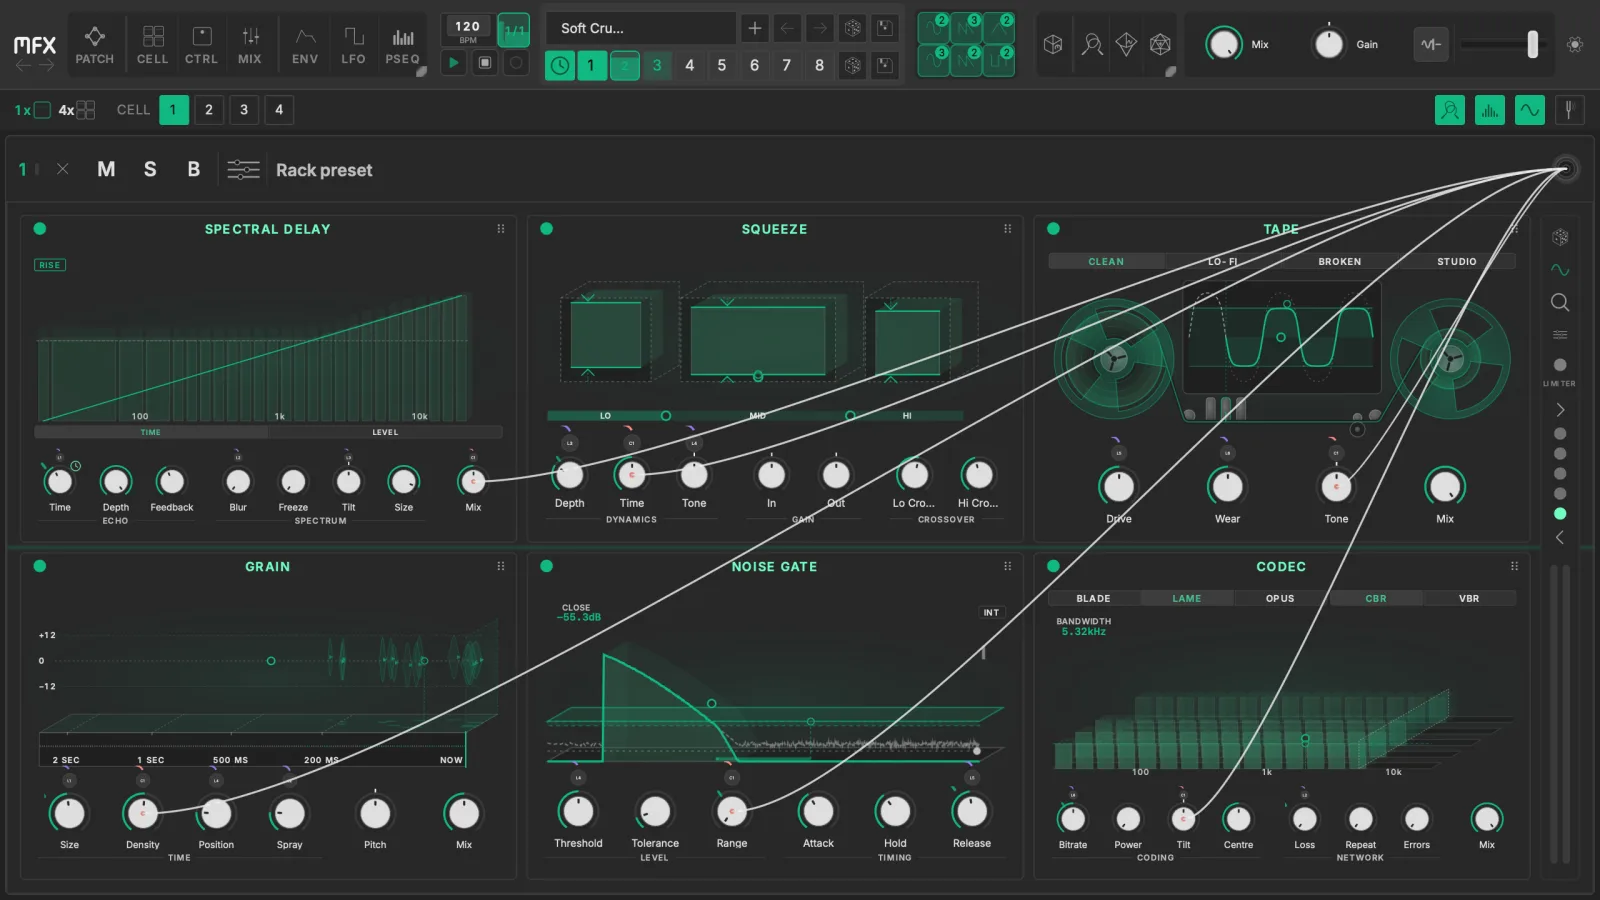Toggle the green magnifier analyzer button
The image size is (1600, 900).
click(1449, 110)
